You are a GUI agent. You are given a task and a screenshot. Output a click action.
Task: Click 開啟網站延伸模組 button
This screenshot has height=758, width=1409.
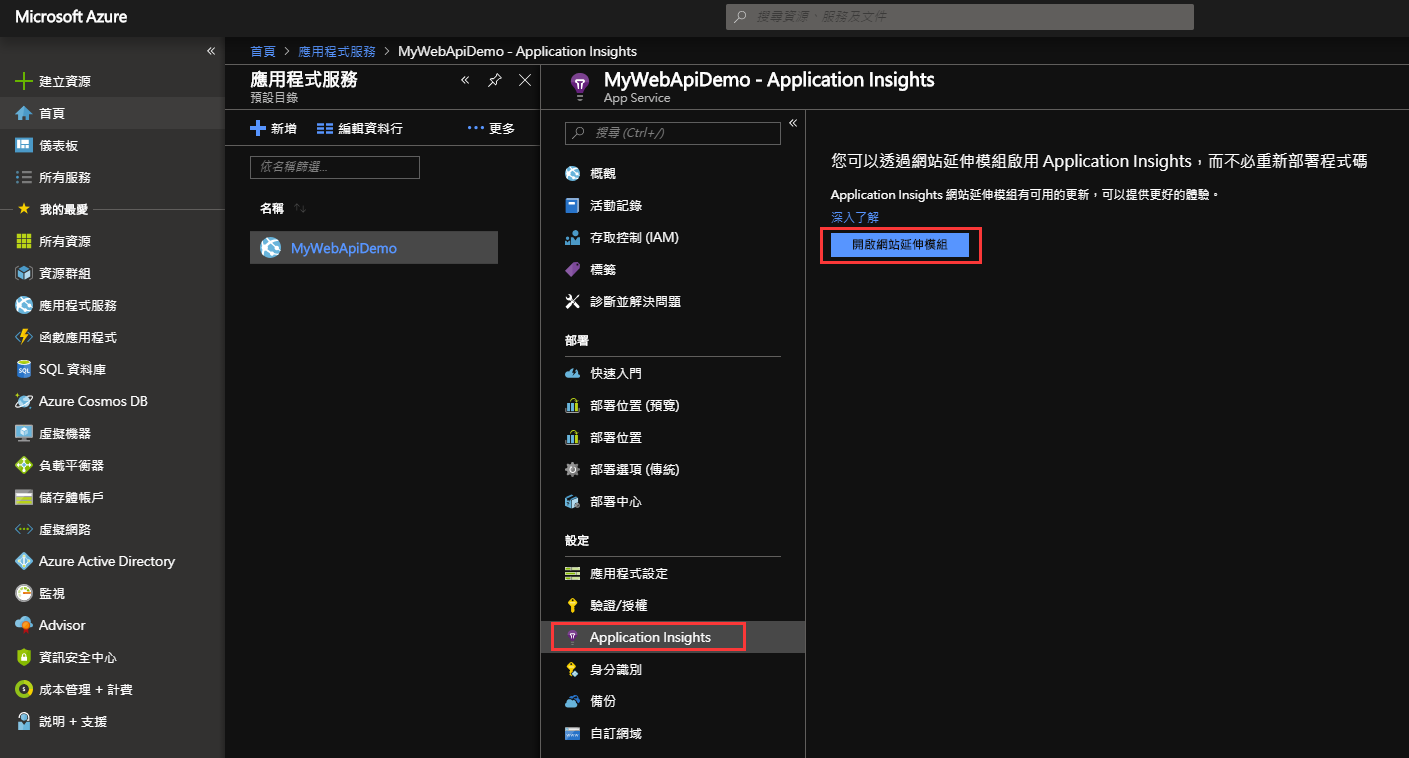pos(899,245)
